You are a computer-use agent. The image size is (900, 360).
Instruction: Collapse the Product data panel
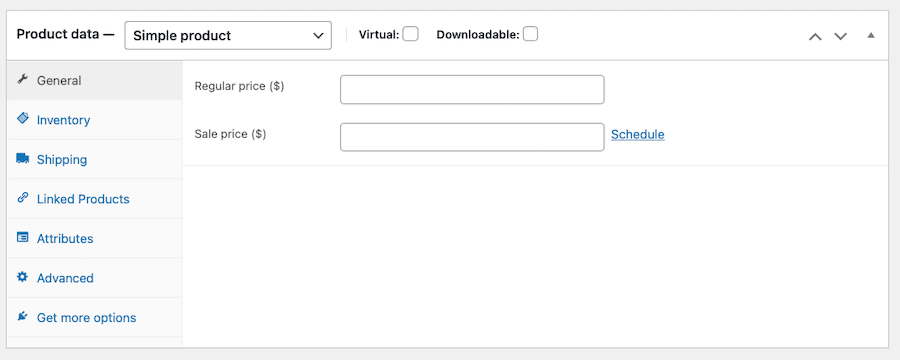(871, 36)
